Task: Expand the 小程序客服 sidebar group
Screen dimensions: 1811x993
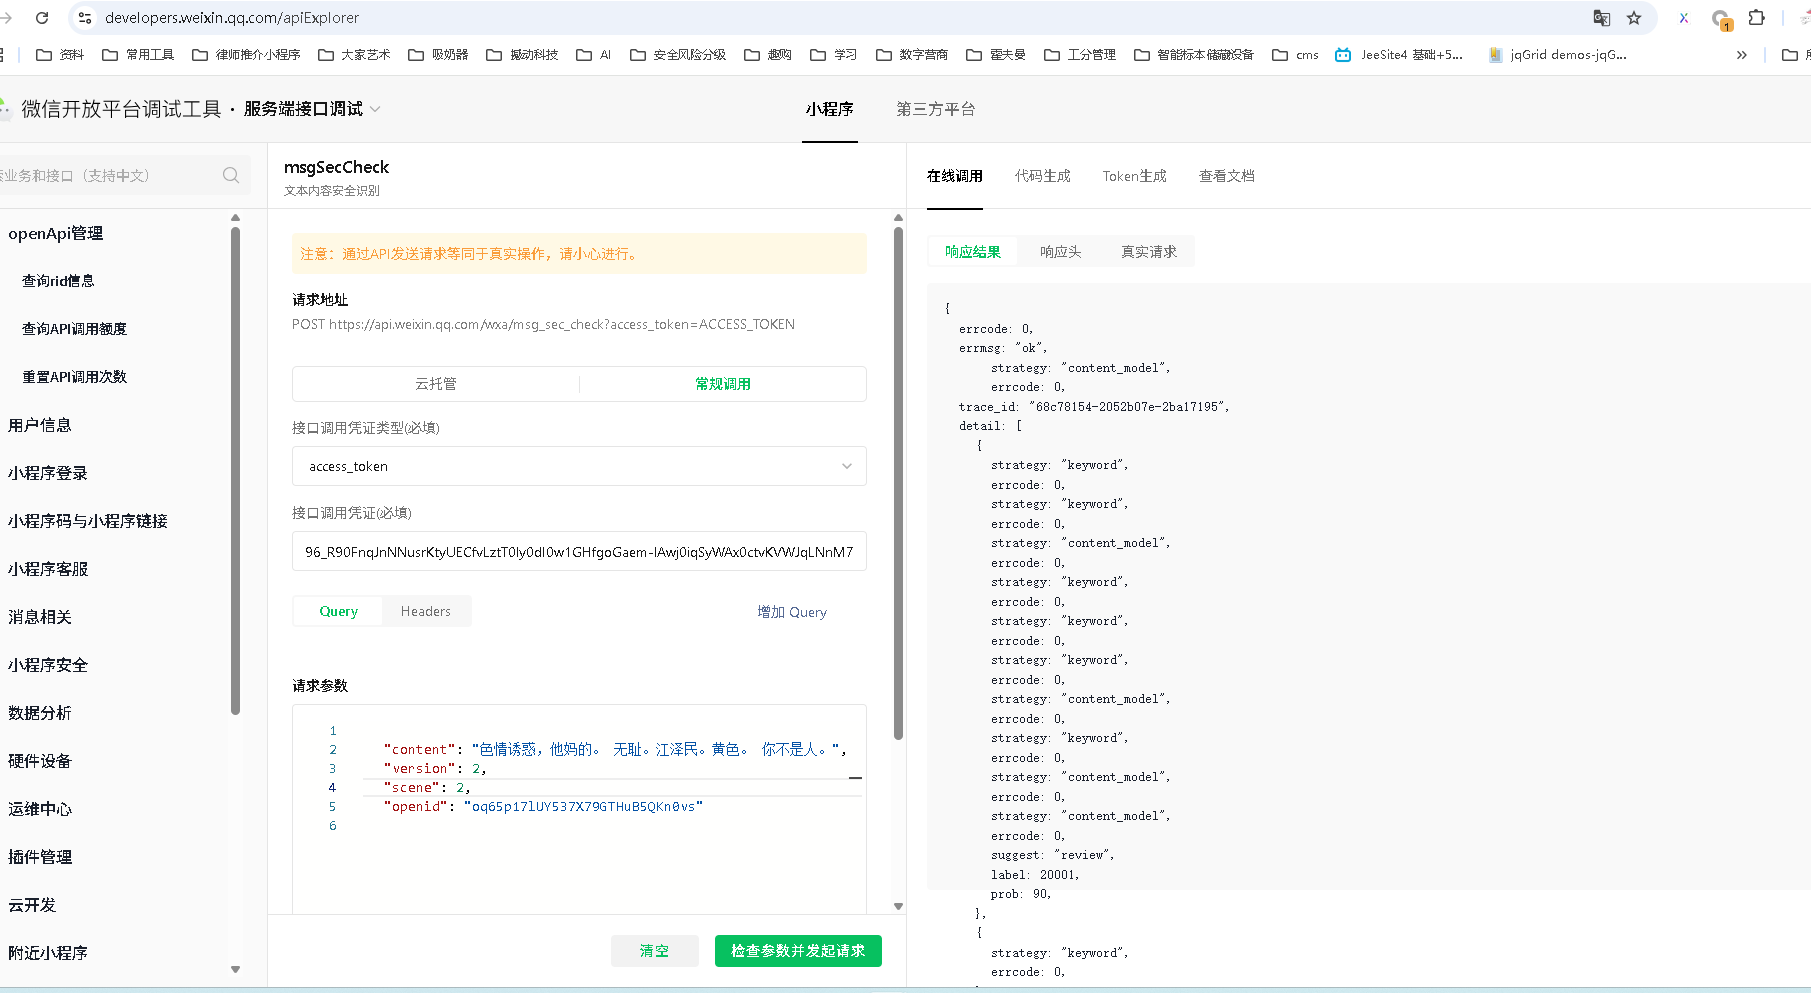Action: (48, 569)
